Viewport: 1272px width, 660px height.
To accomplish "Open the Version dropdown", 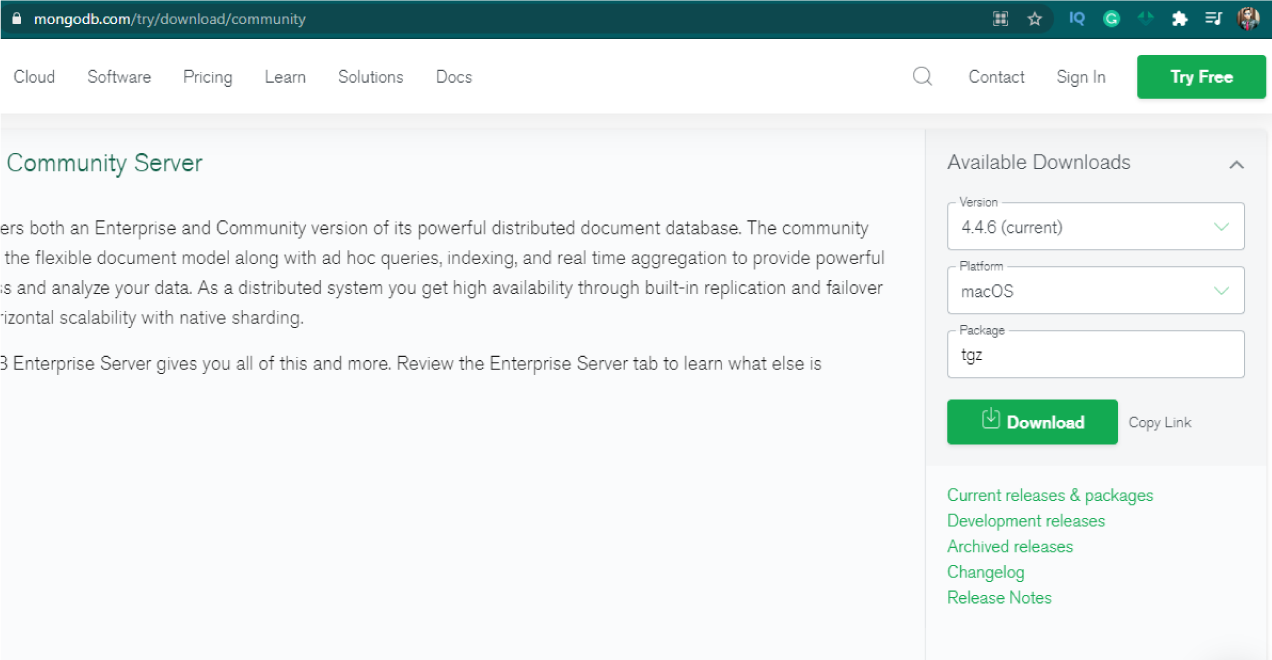I will 1096,226.
